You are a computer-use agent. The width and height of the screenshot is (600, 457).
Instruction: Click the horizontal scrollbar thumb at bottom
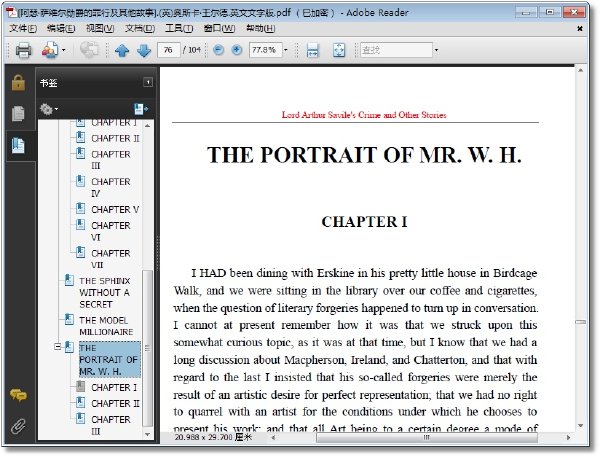pos(427,437)
